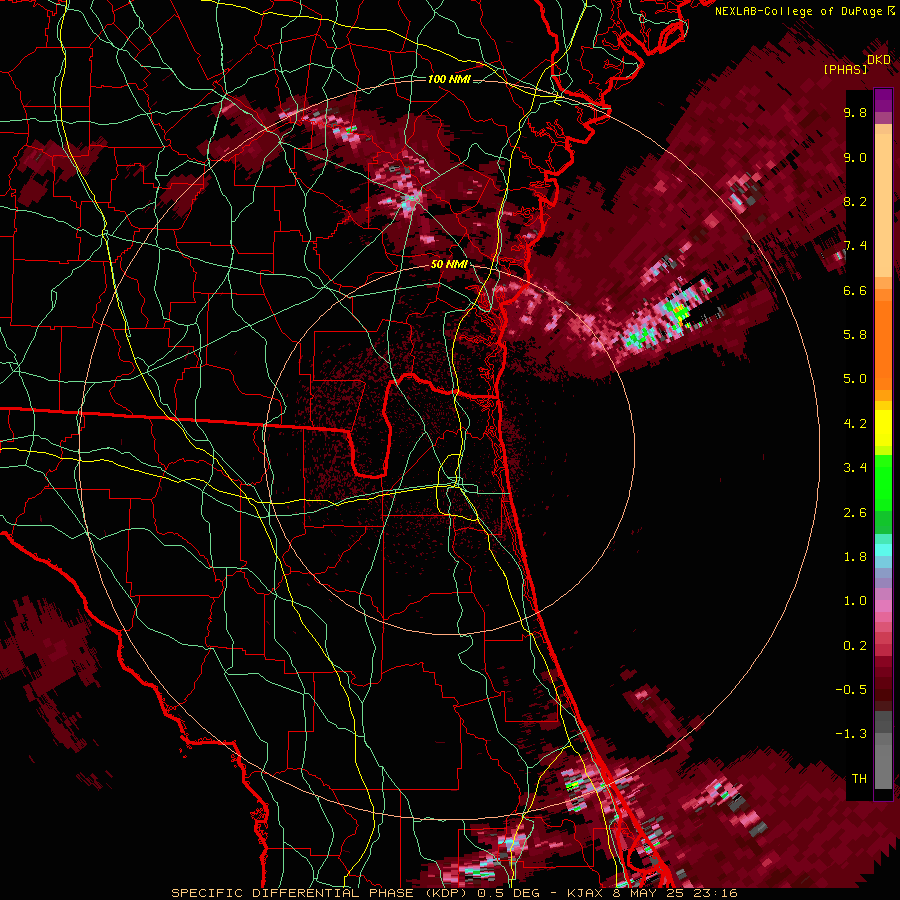
Task: Click the 9.0 scale value
Action: pyautogui.click(x=855, y=157)
